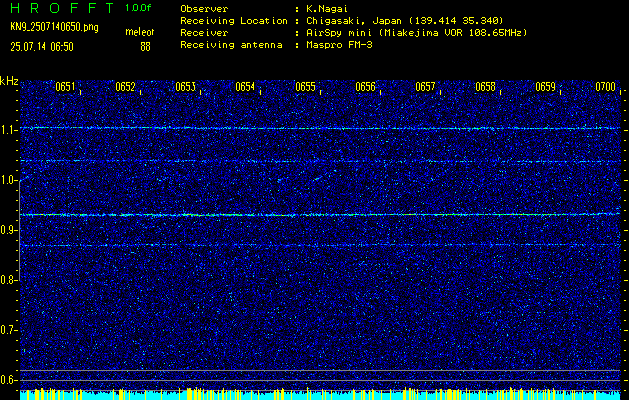The width and height of the screenshot is (629, 400).
Task: Click the Chigasaki, Japan location text
Action: (x=405, y=21)
